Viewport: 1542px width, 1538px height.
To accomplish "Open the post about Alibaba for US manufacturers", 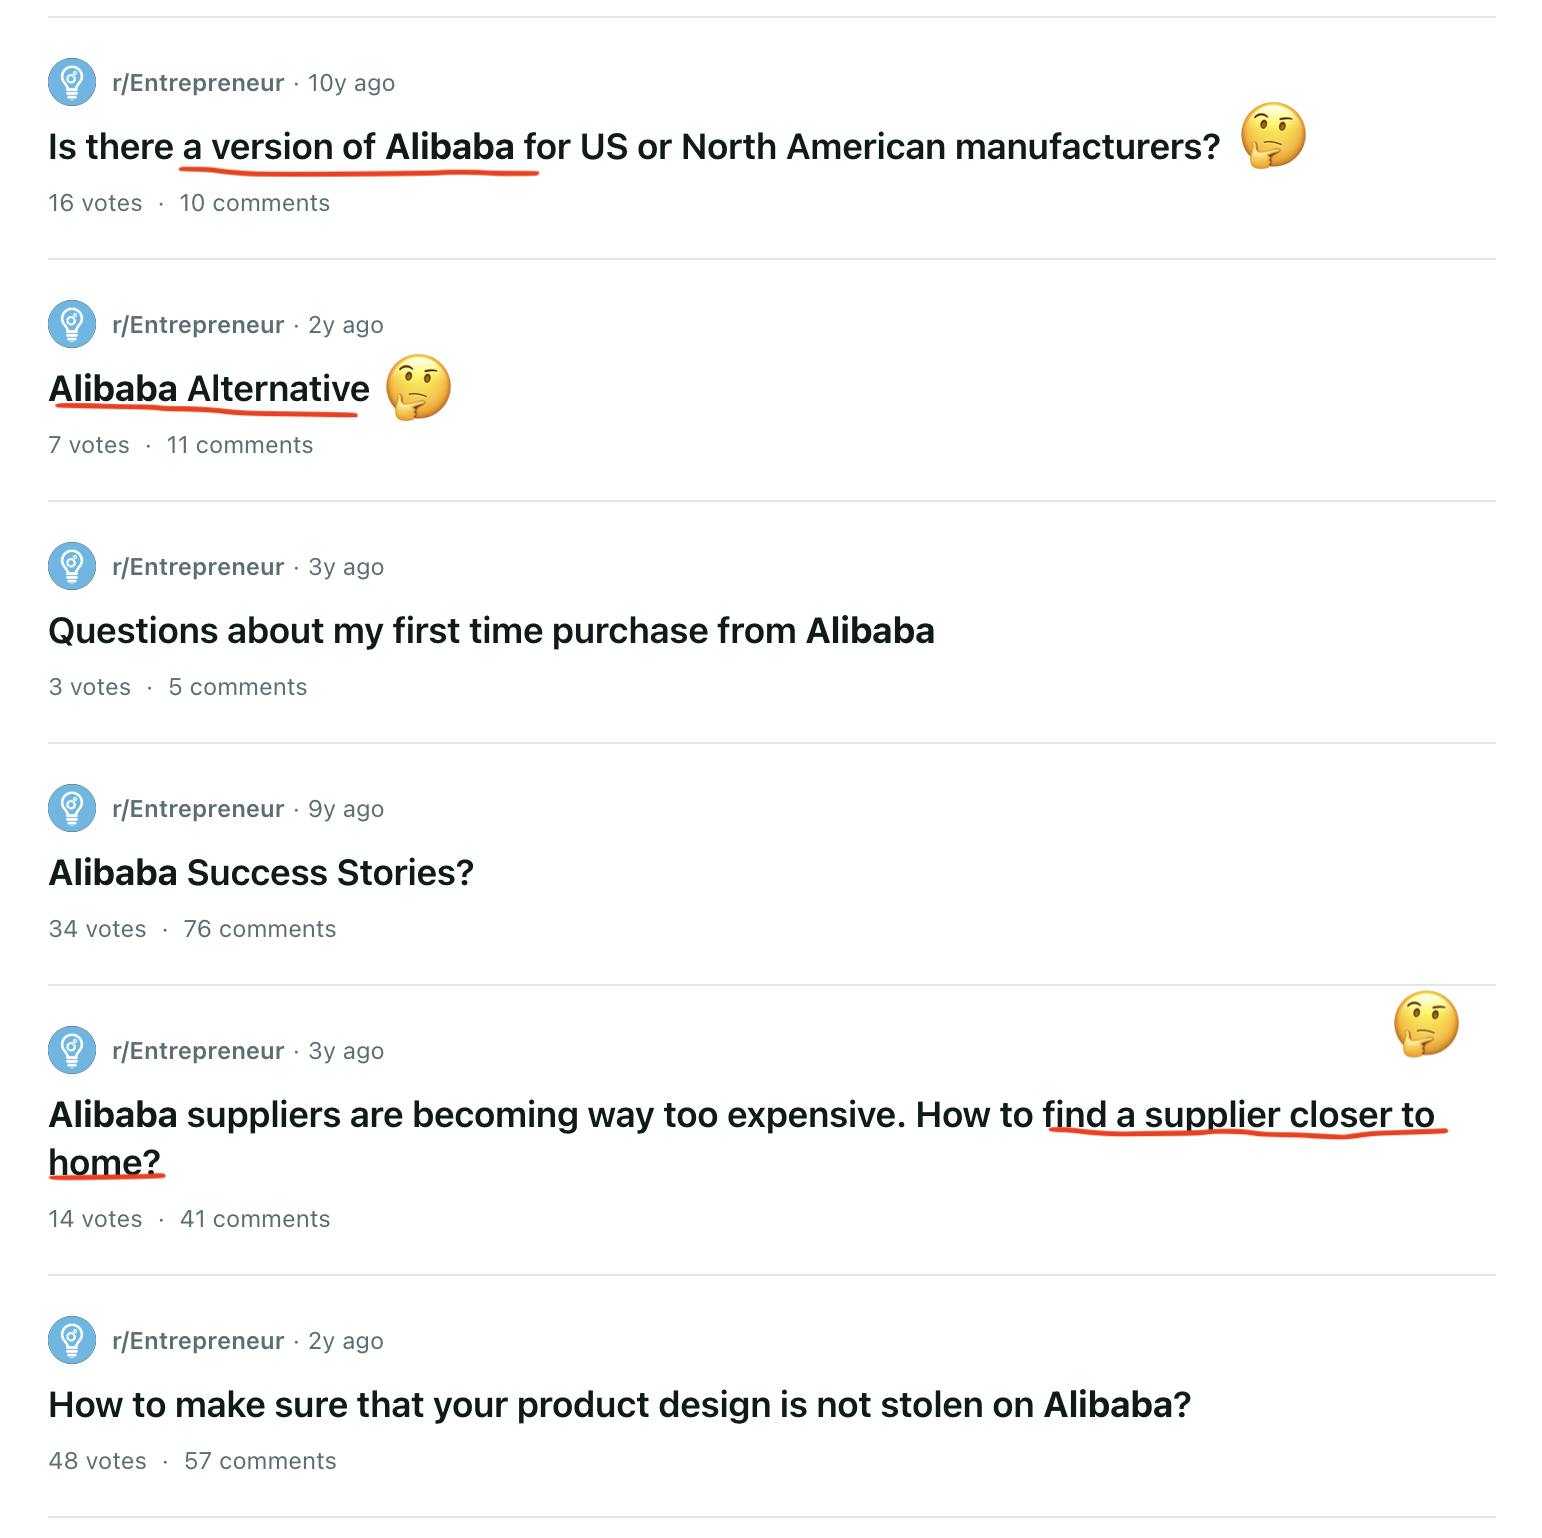I will (634, 147).
